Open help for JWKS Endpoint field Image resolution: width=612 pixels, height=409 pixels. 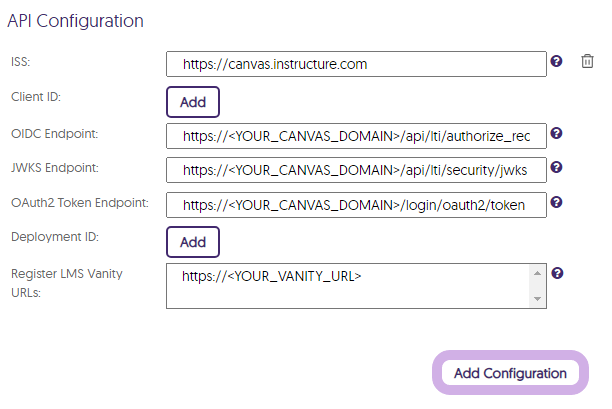click(x=556, y=167)
